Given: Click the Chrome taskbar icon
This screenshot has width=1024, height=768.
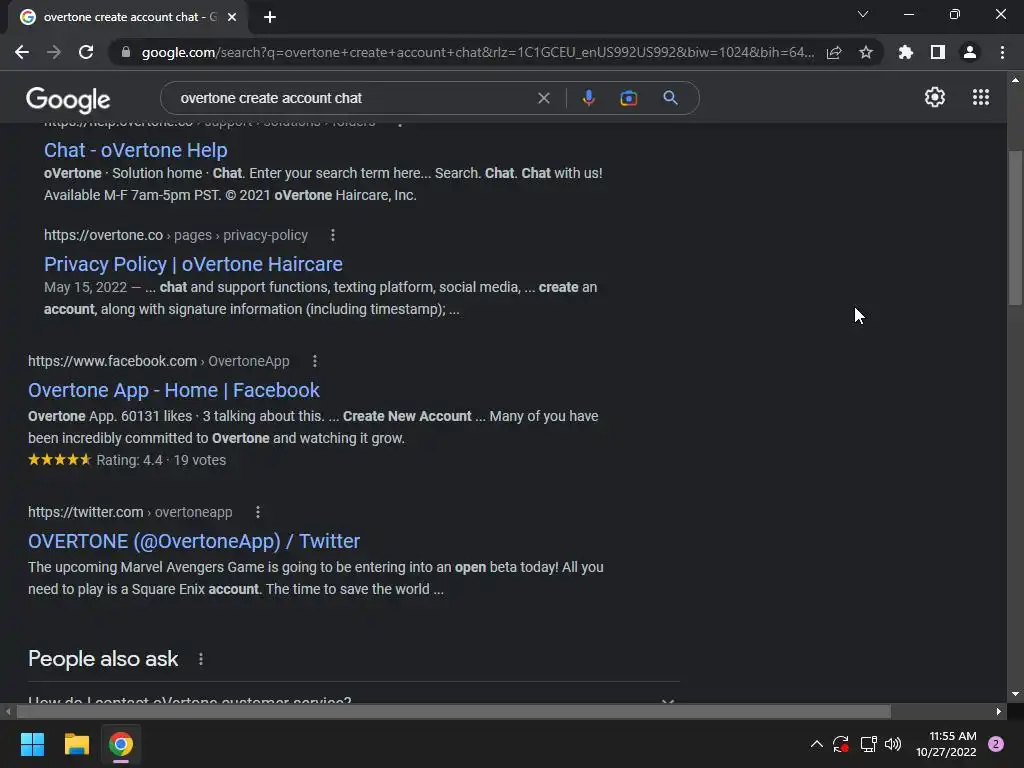Looking at the screenshot, I should click(121, 744).
